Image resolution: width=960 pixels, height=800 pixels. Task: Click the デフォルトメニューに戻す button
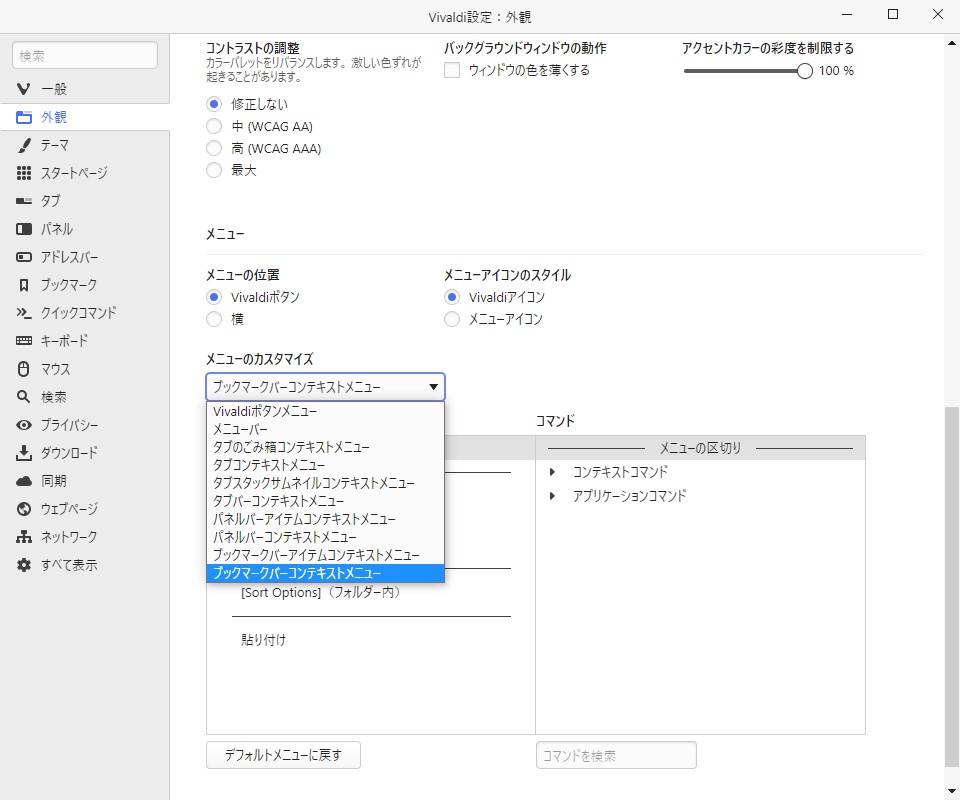[x=283, y=755]
